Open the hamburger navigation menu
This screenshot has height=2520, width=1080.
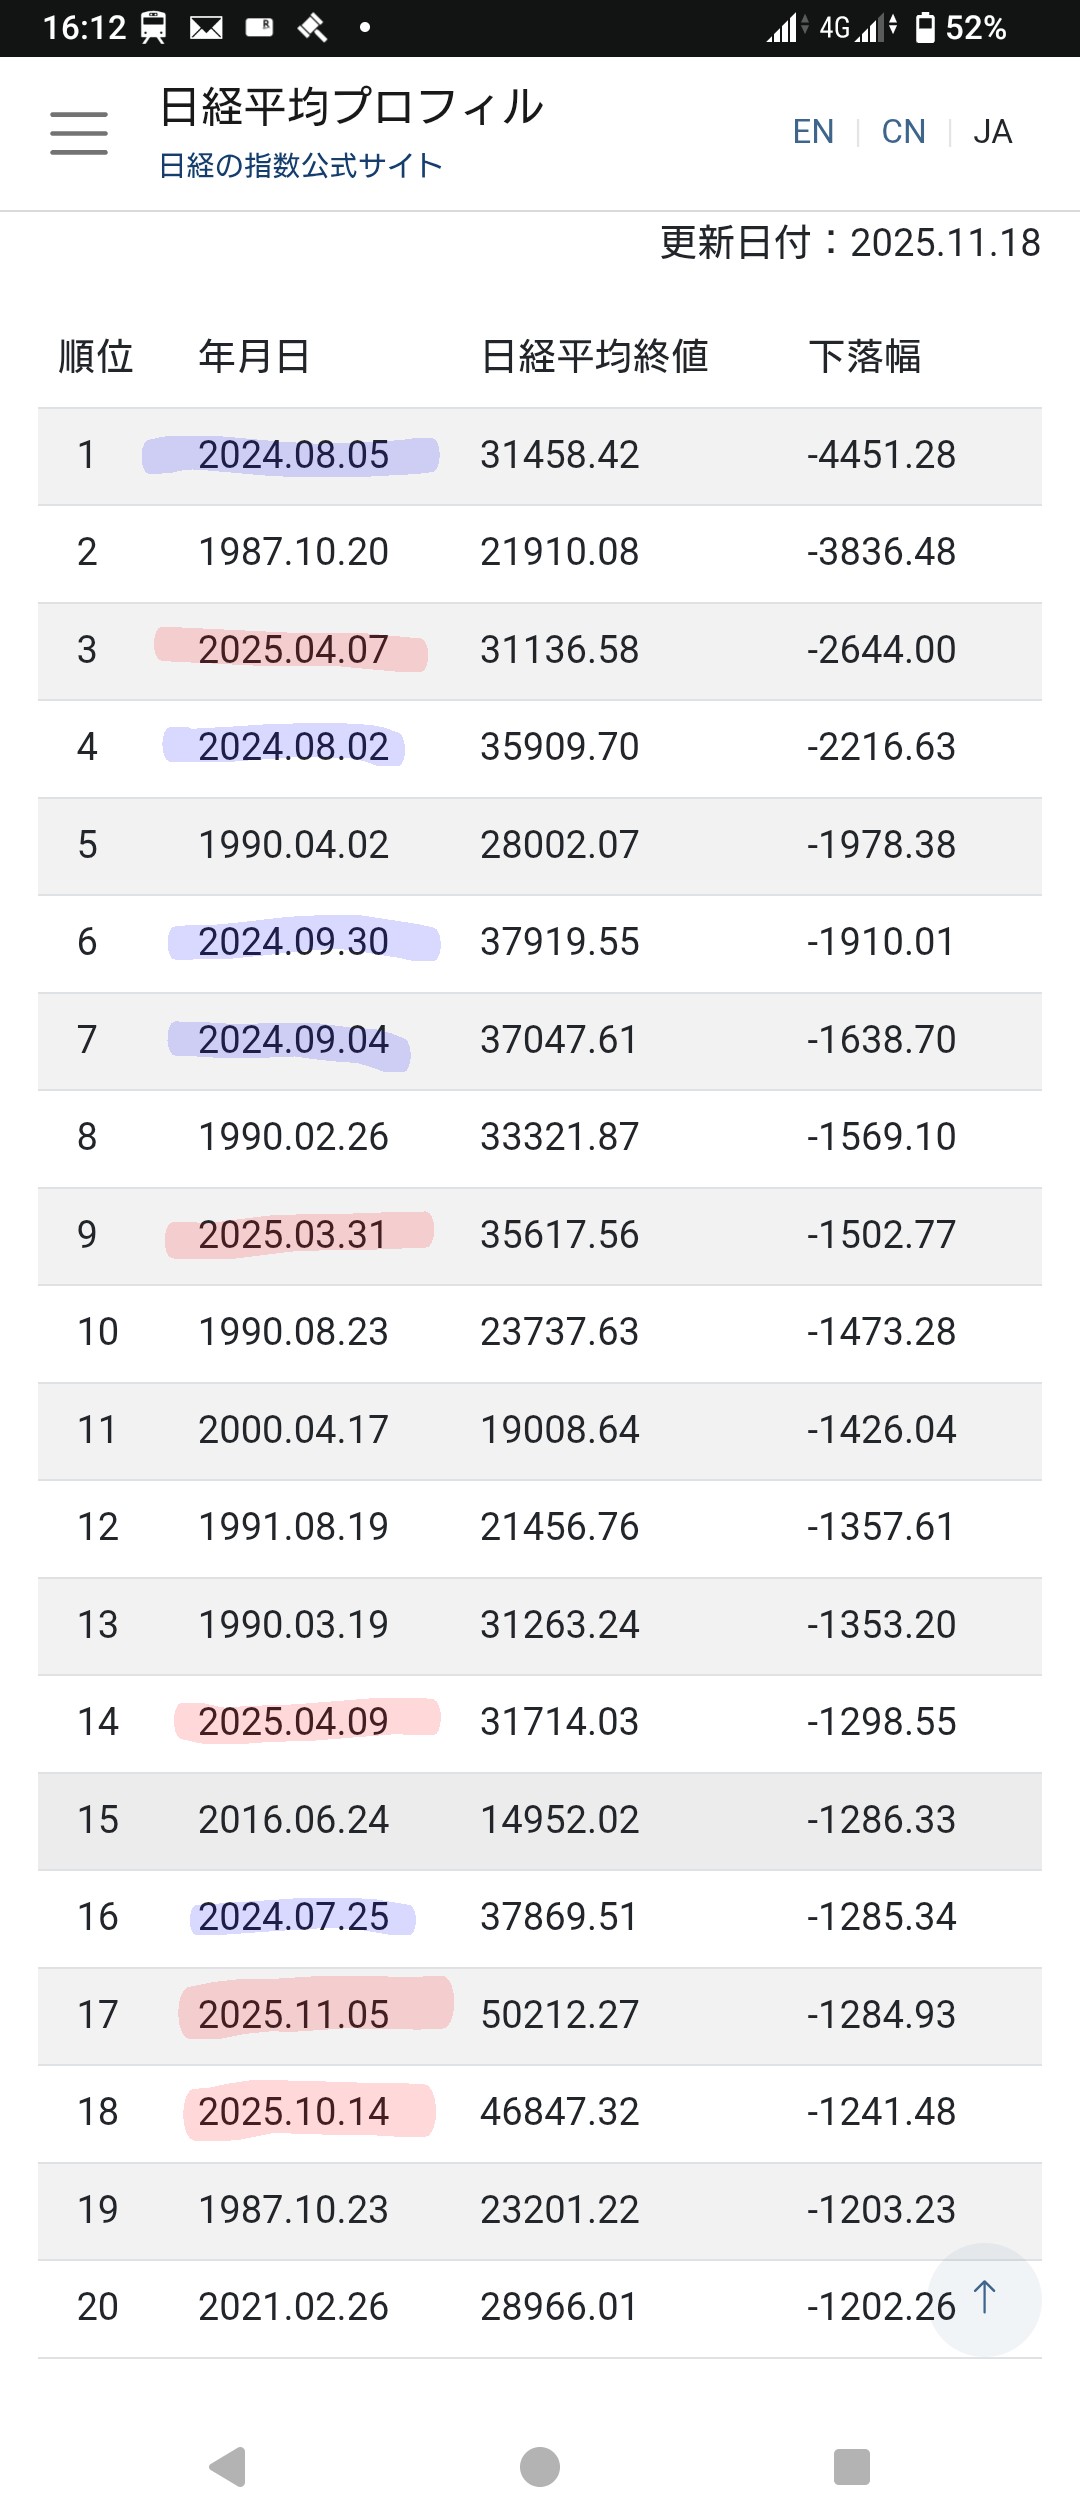point(79,133)
